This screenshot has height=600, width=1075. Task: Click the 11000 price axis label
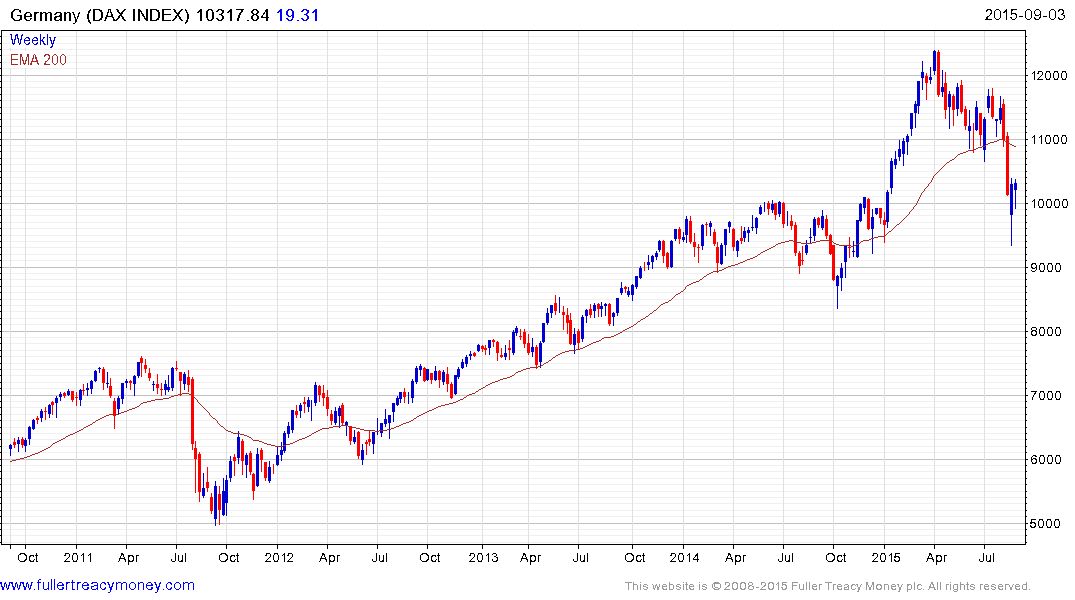tap(1049, 139)
